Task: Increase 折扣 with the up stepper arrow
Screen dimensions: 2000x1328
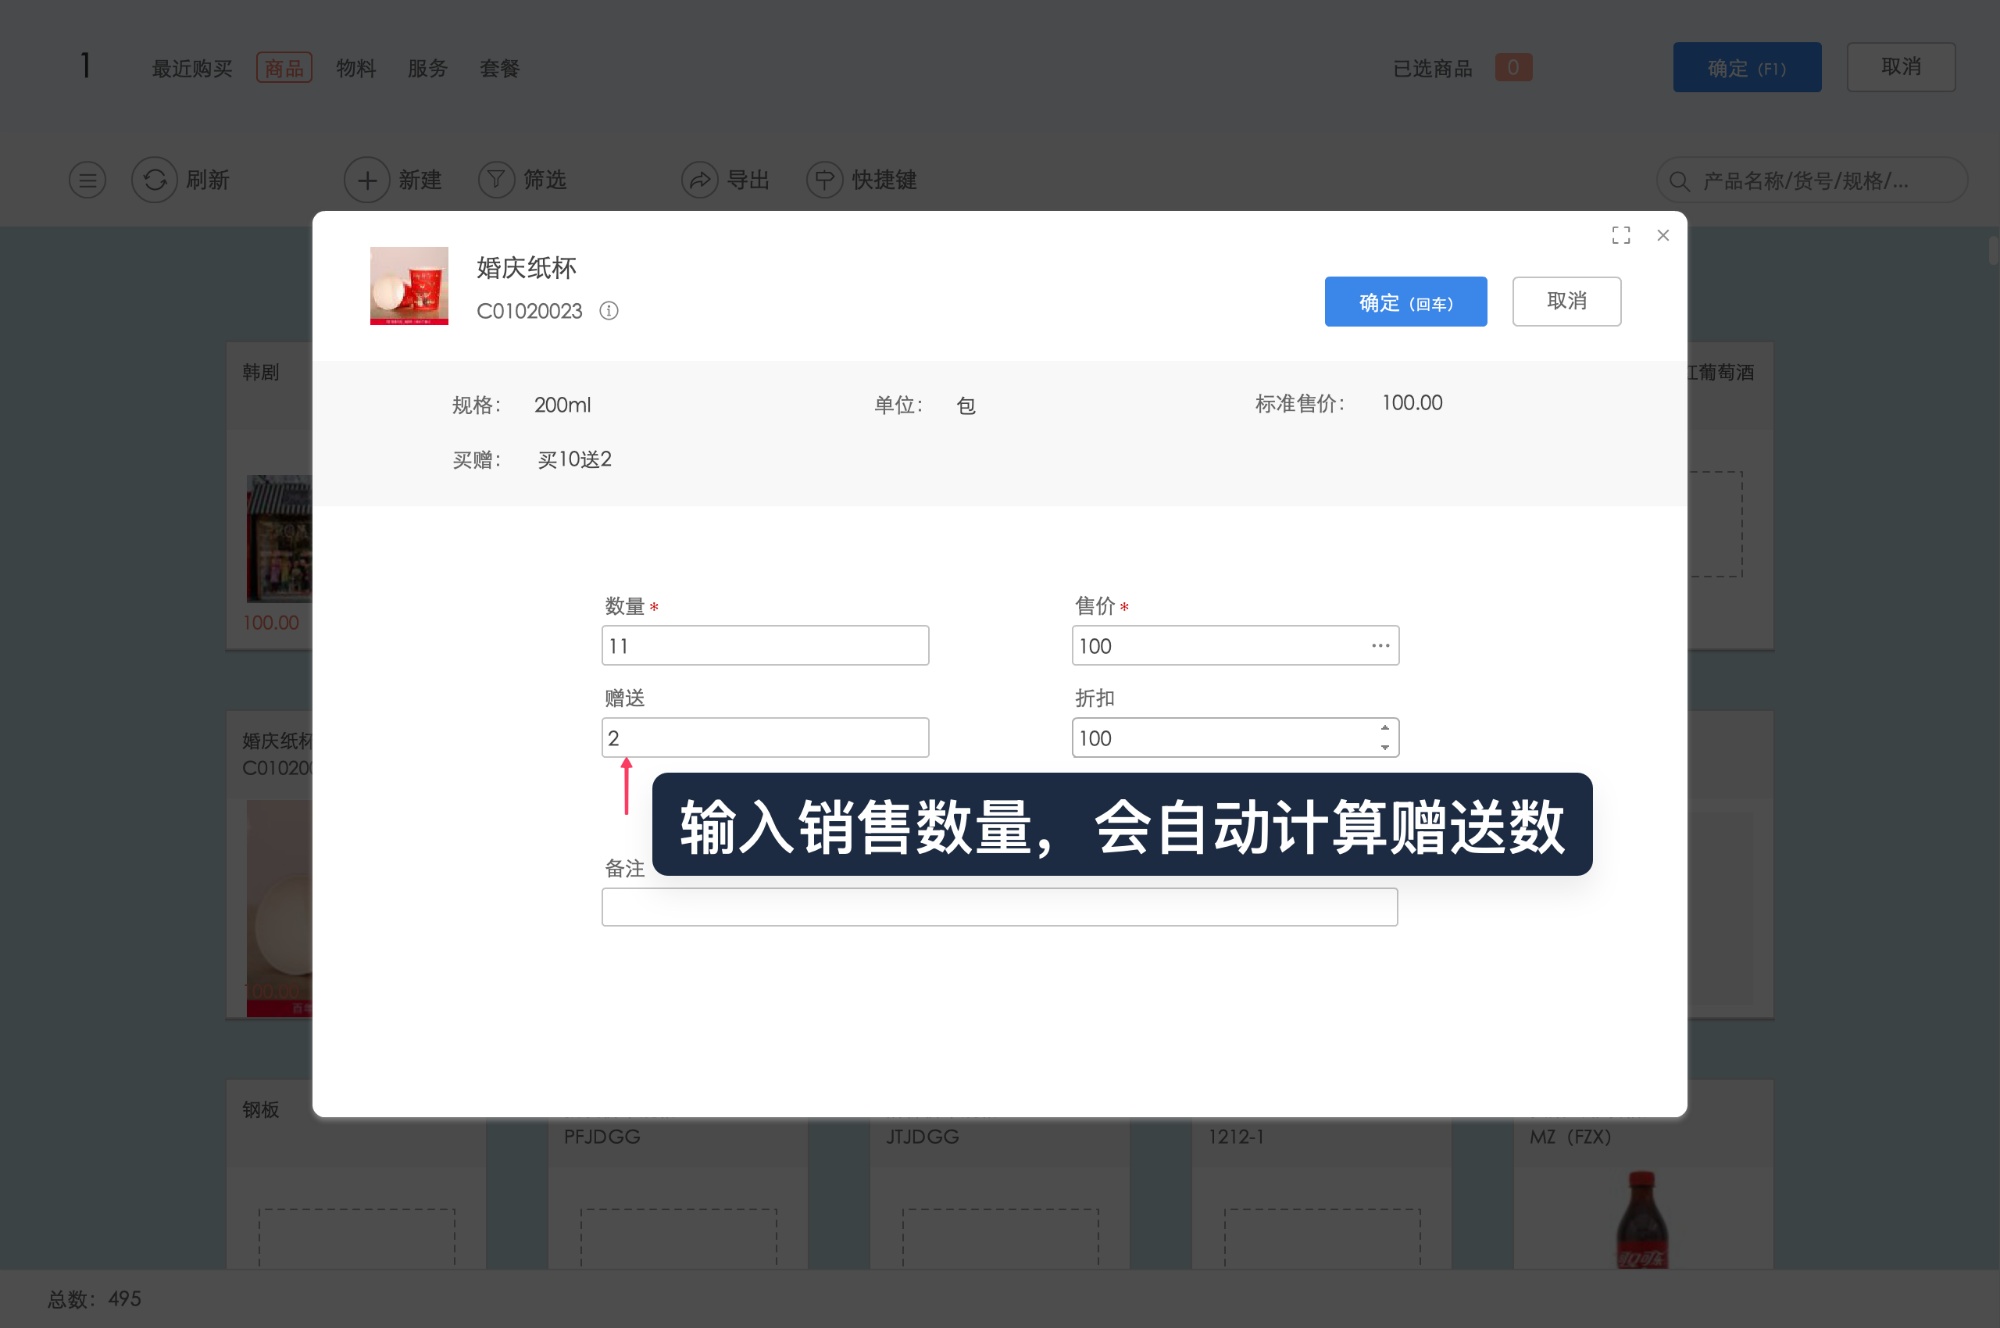Action: click(1383, 730)
